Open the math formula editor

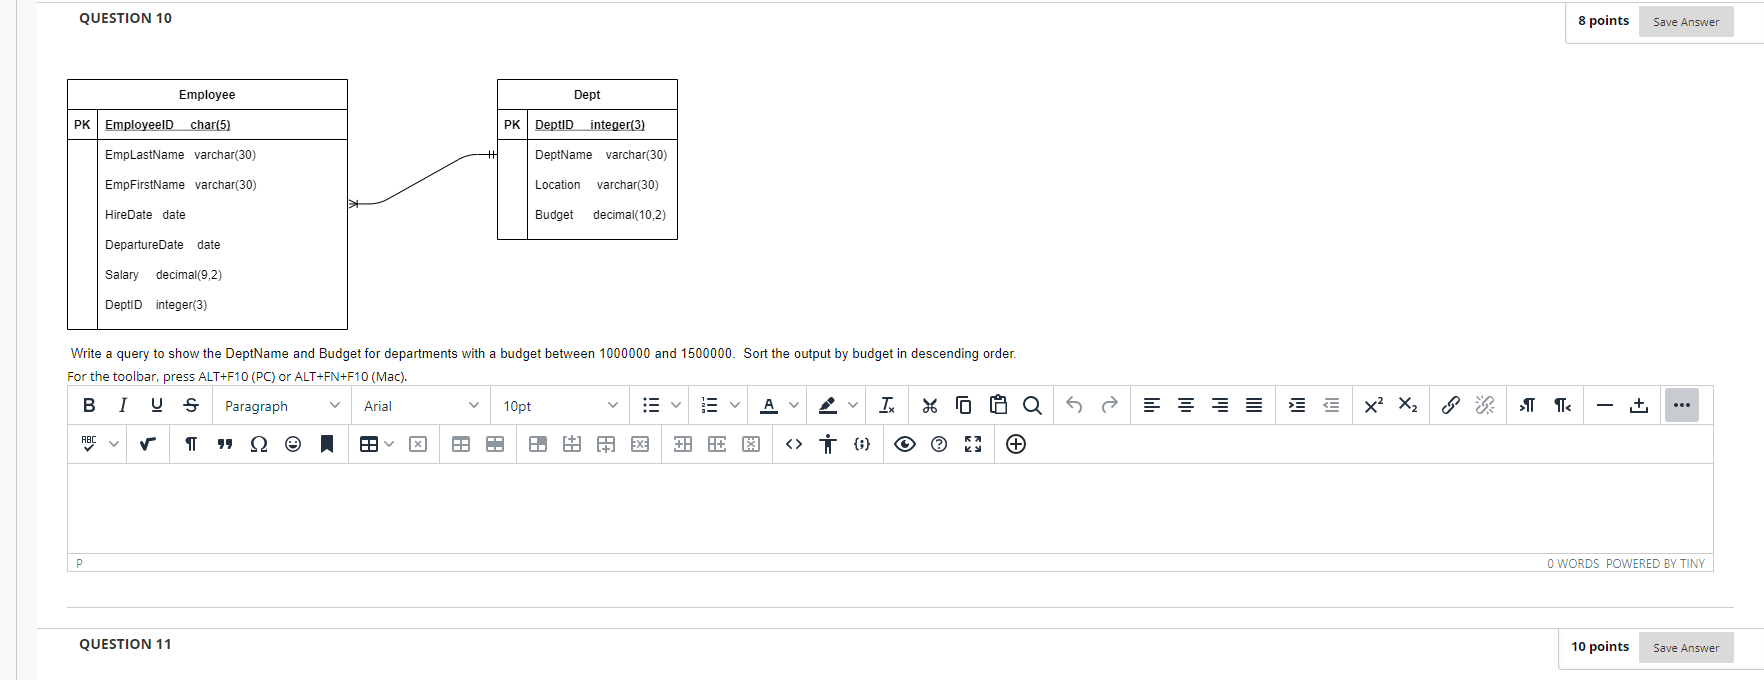(x=147, y=444)
